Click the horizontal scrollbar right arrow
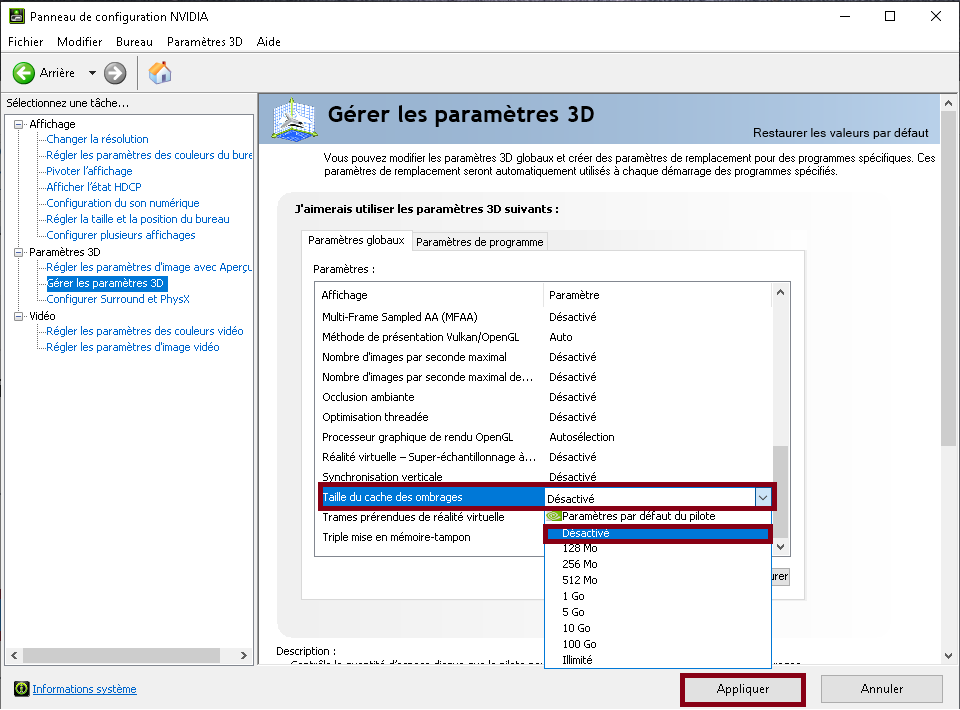 pos(243,656)
